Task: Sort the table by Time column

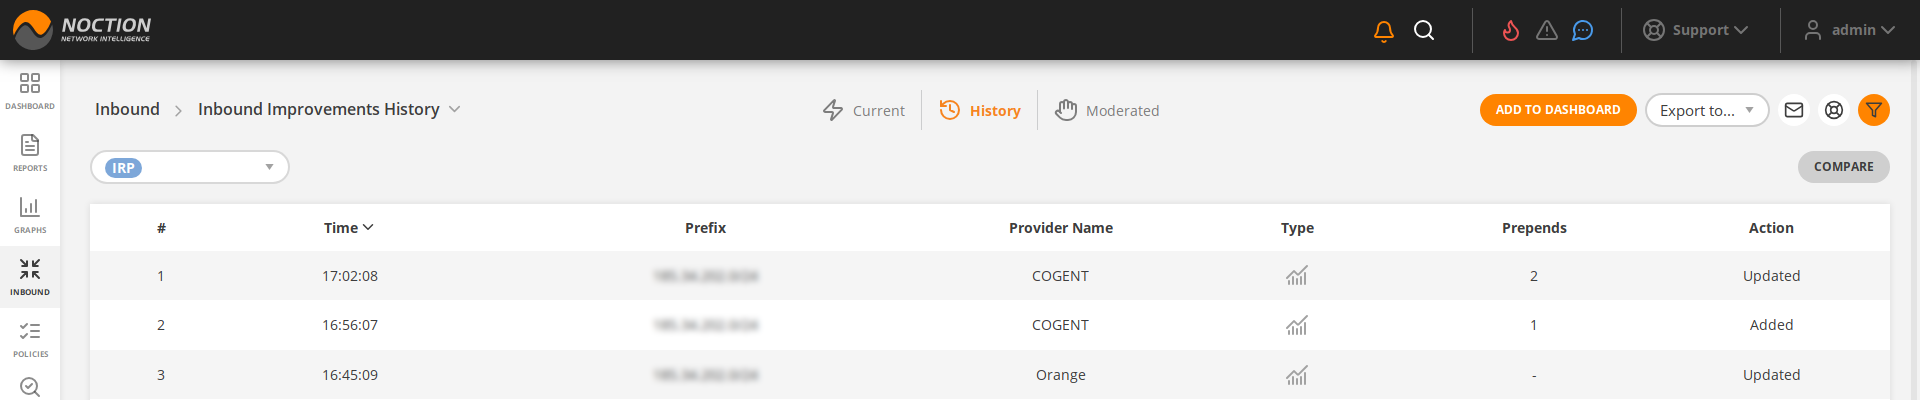Action: pyautogui.click(x=348, y=228)
